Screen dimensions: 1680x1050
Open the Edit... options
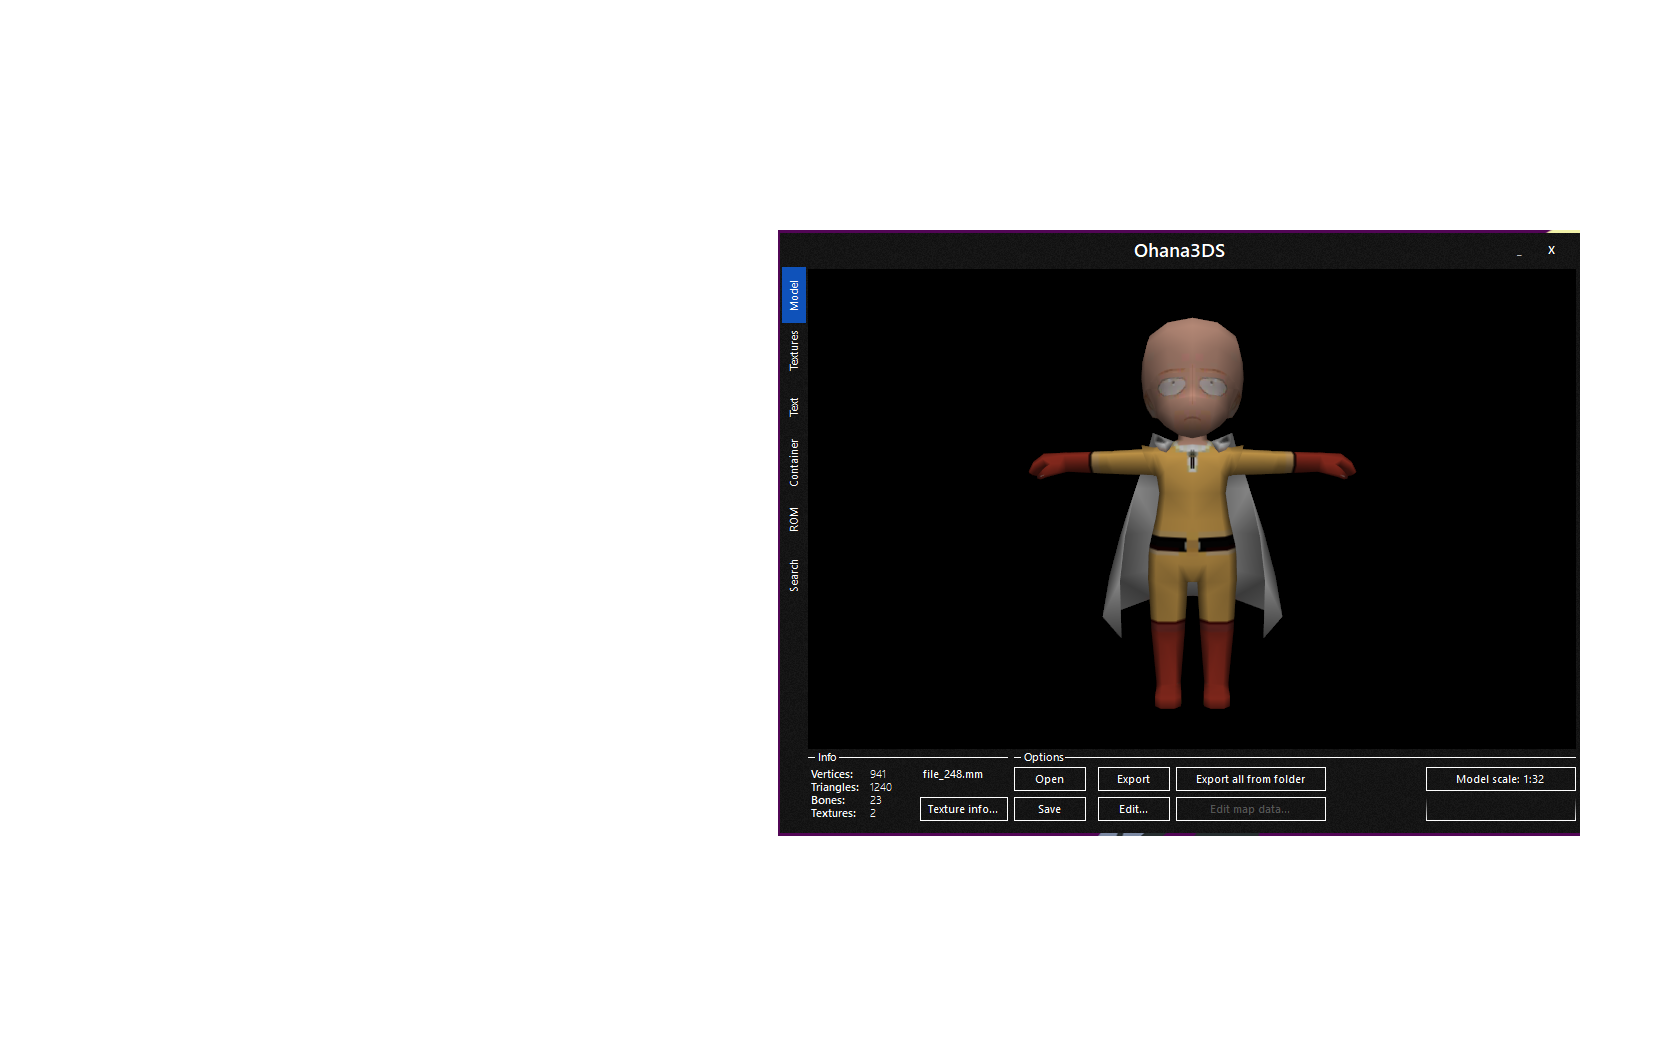pos(1134,809)
